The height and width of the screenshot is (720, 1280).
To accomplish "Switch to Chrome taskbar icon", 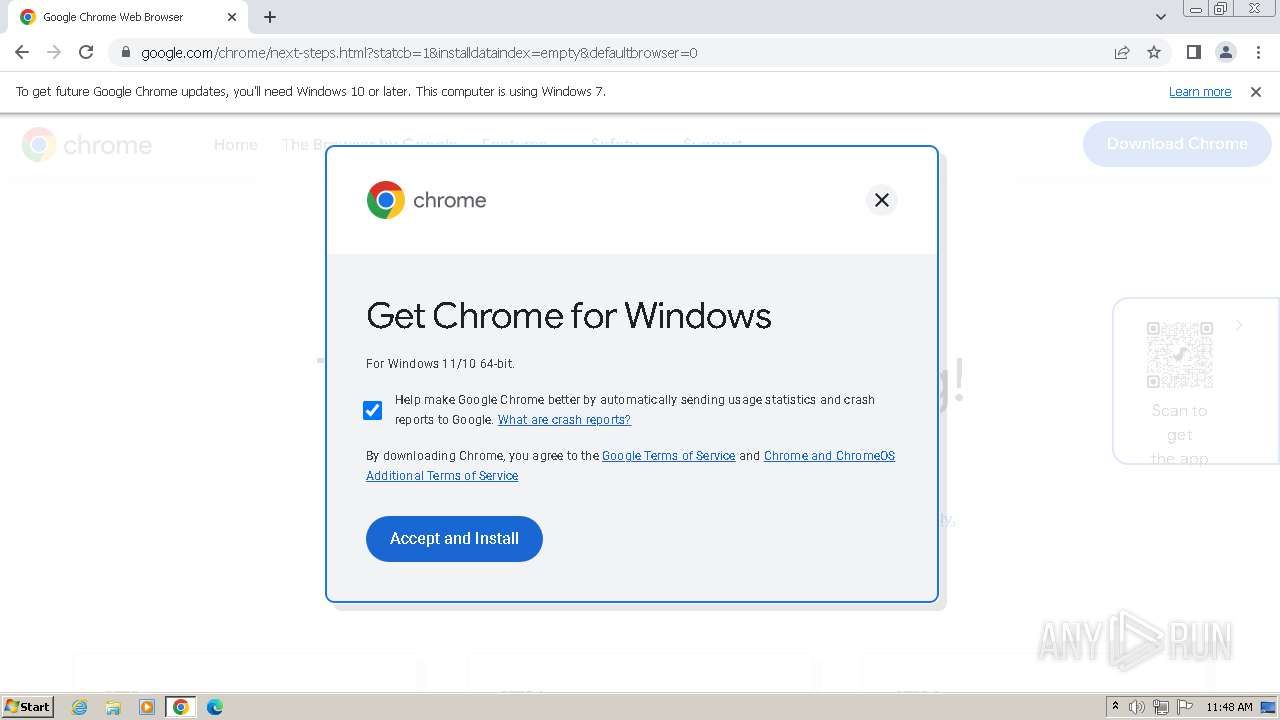I will click(181, 707).
